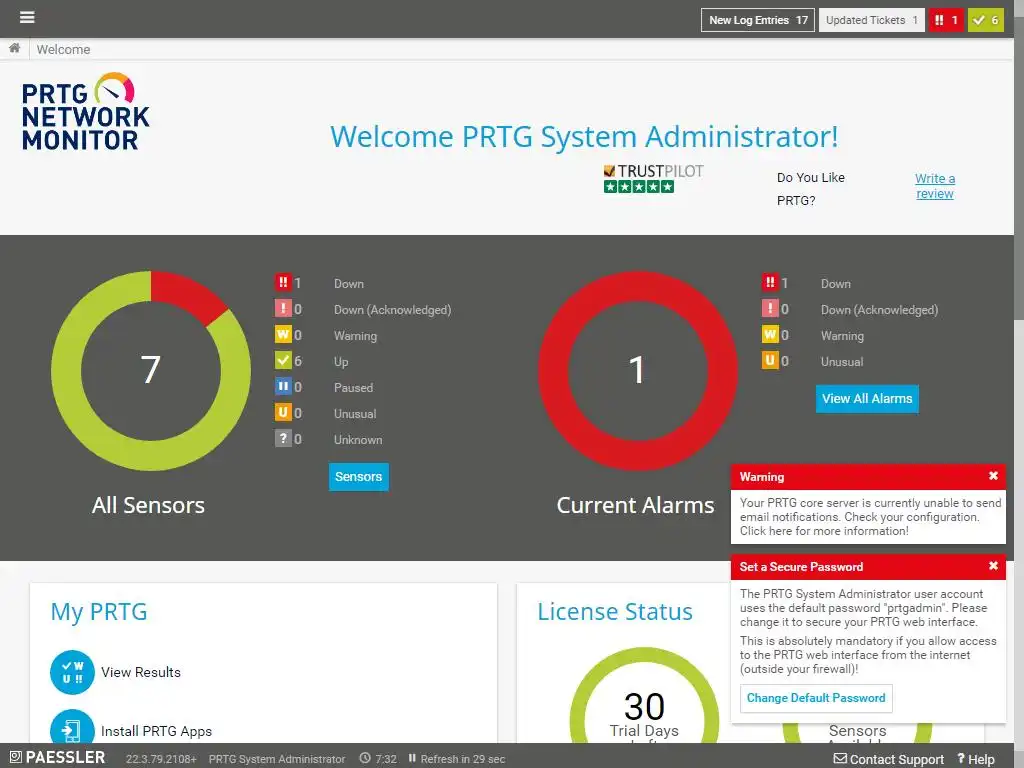1024x768 pixels.
Task: Click Install PRTG Apps text link
Action: pos(156,731)
